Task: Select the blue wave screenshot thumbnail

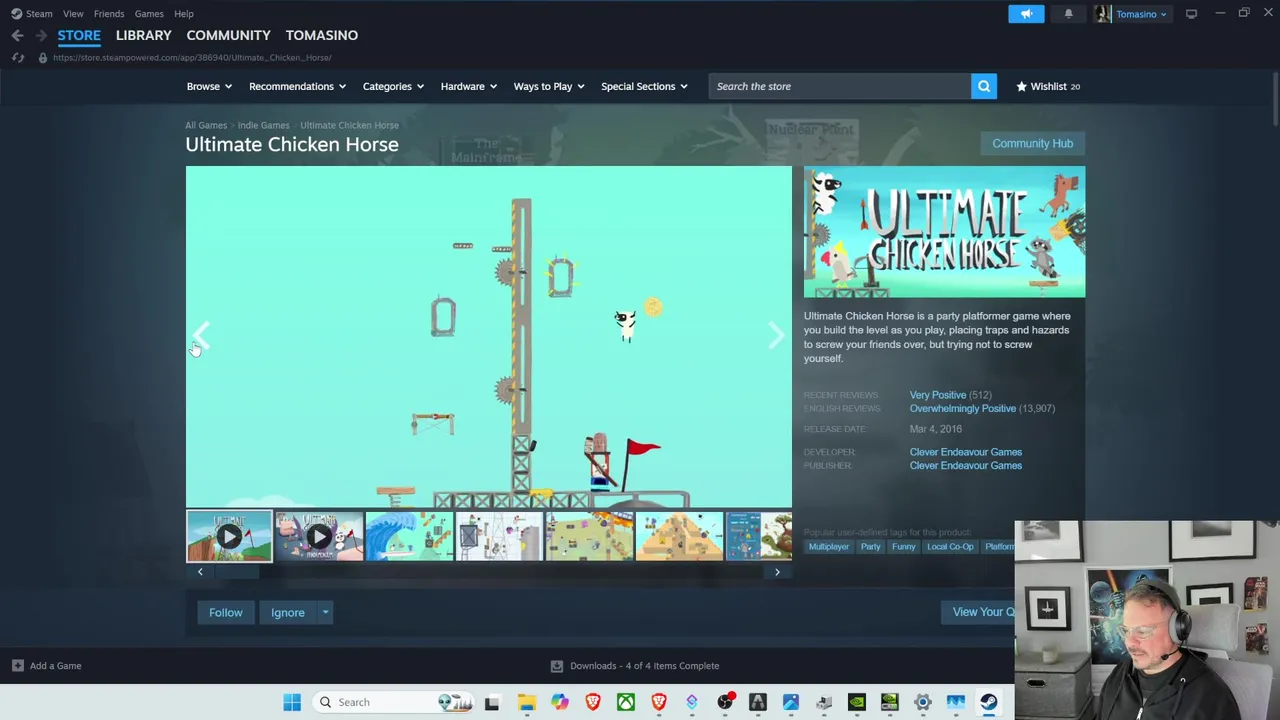Action: coord(409,536)
